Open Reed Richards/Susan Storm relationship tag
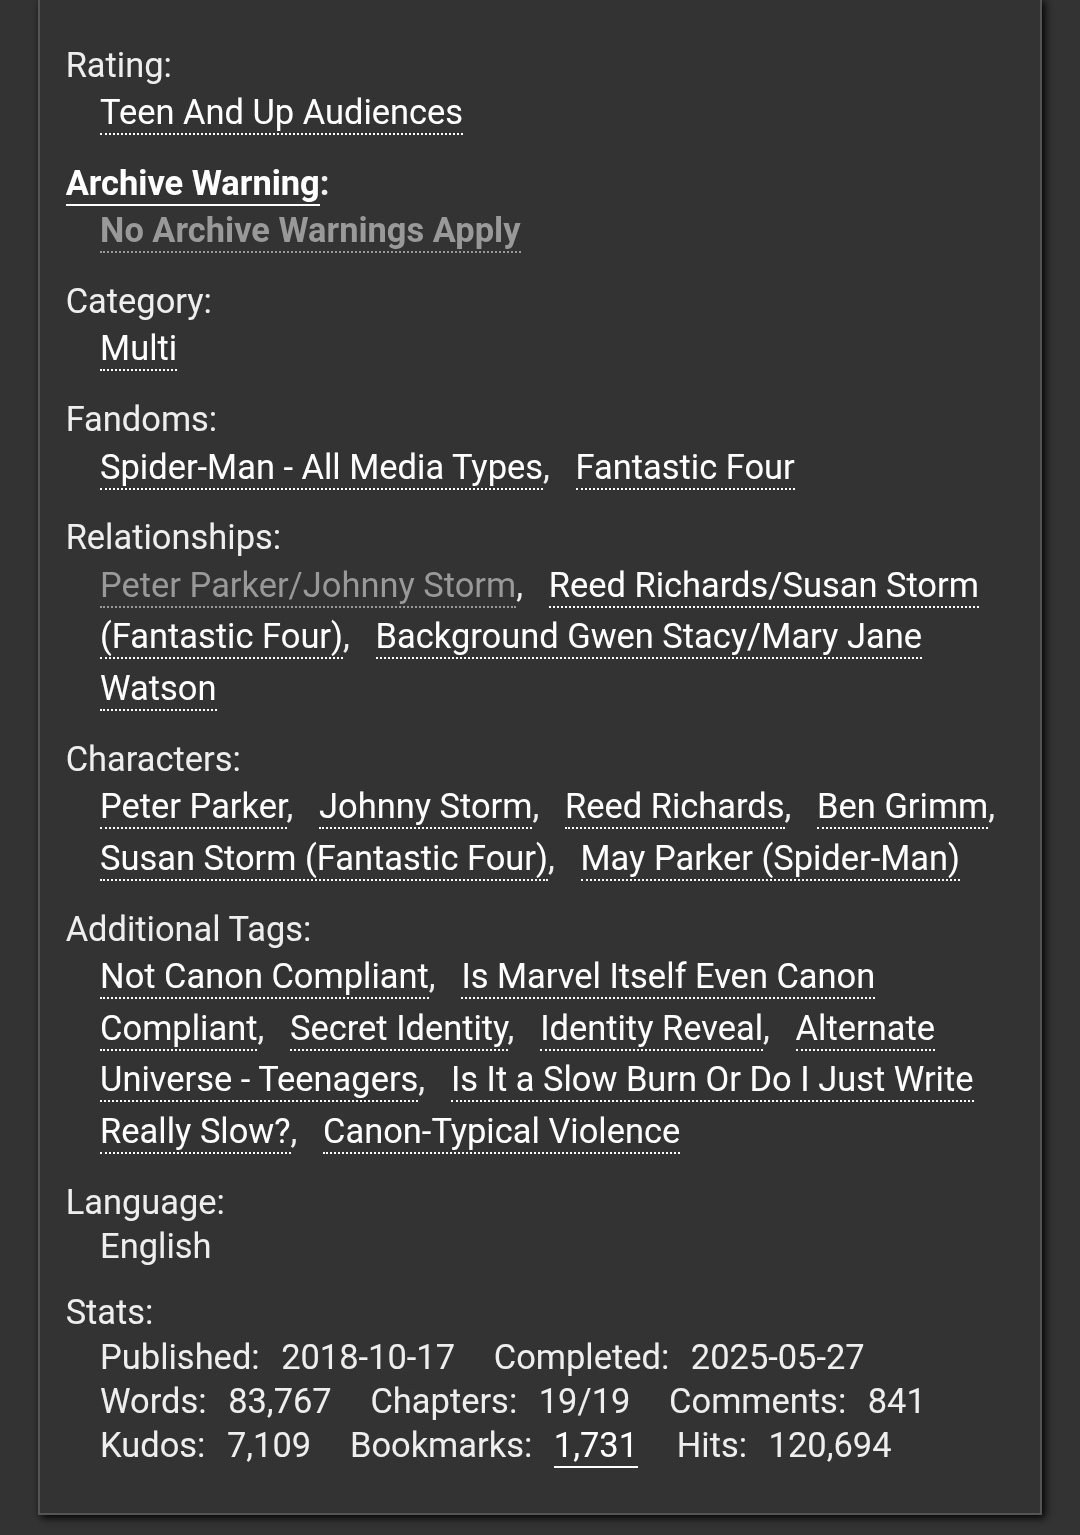Screen dimensions: 1080x1535 [763, 586]
